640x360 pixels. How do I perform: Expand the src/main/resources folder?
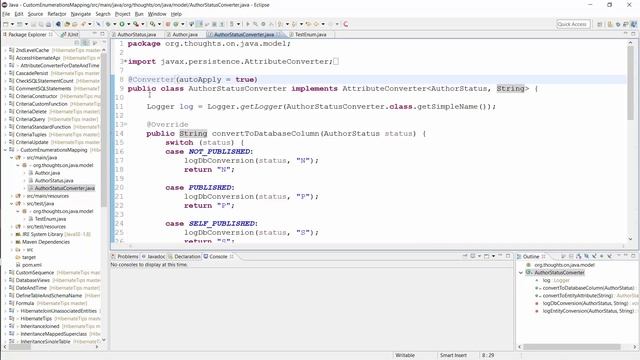click(x=12, y=196)
